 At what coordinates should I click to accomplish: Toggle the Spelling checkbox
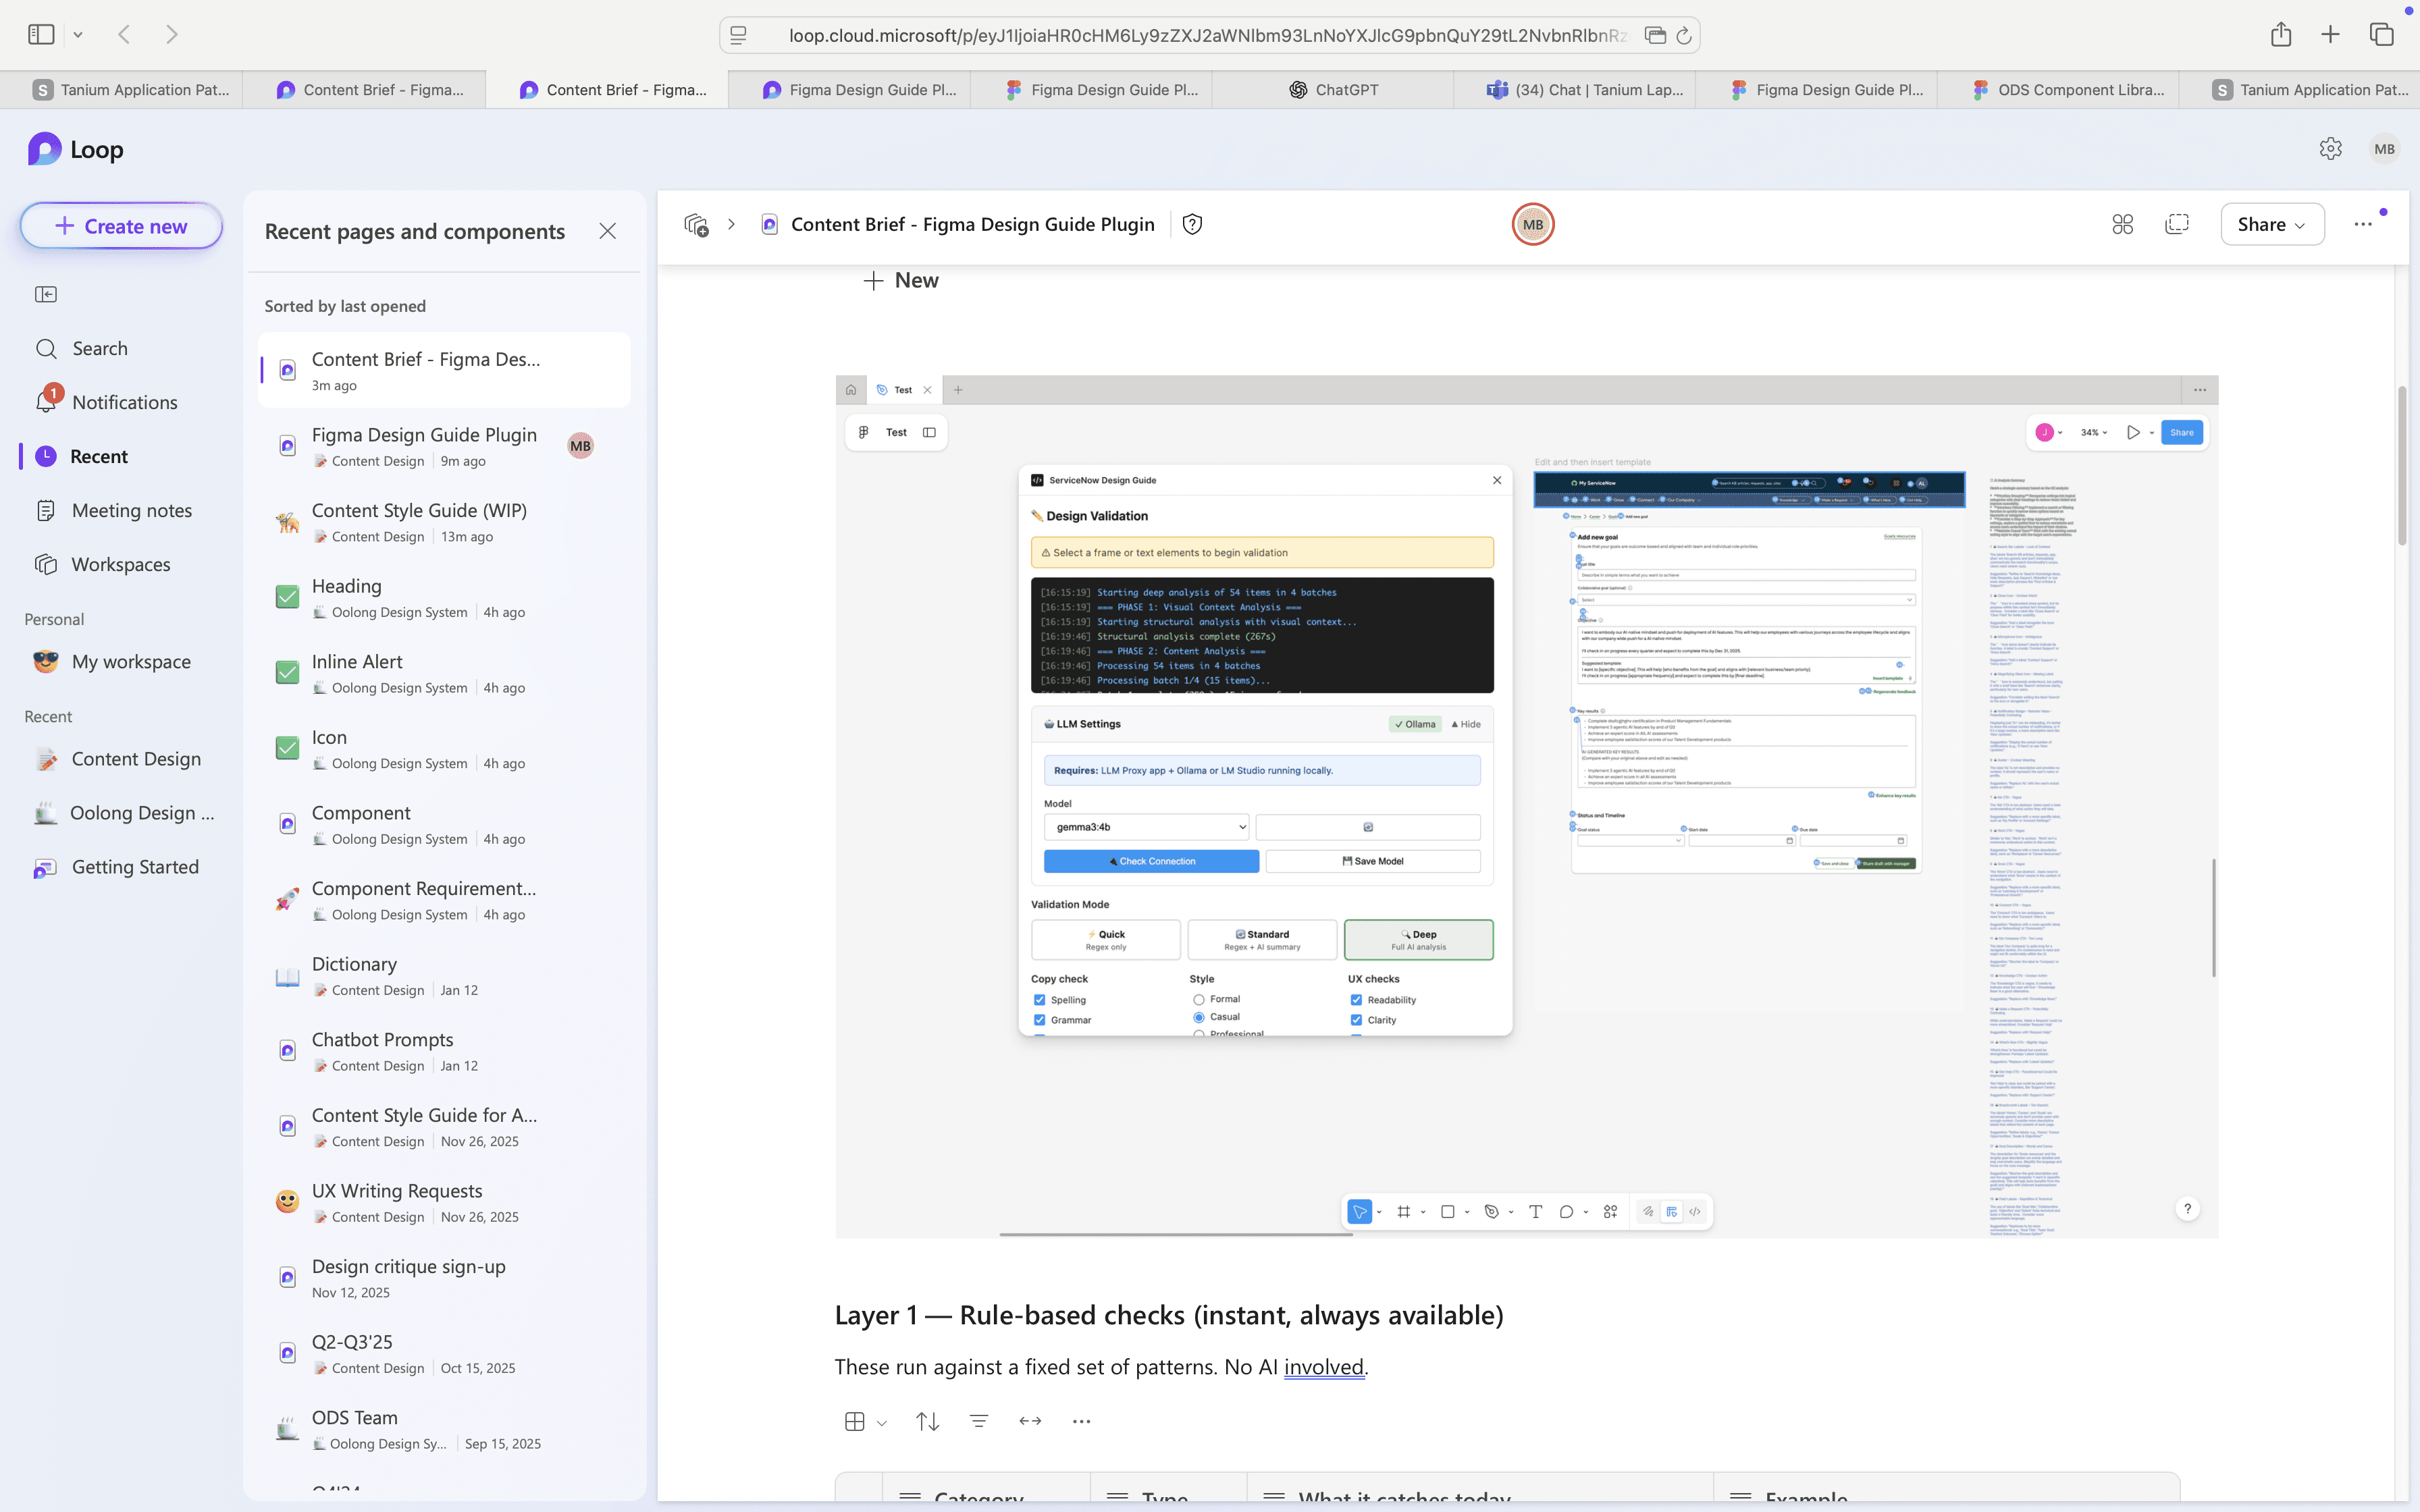coord(1039,1000)
